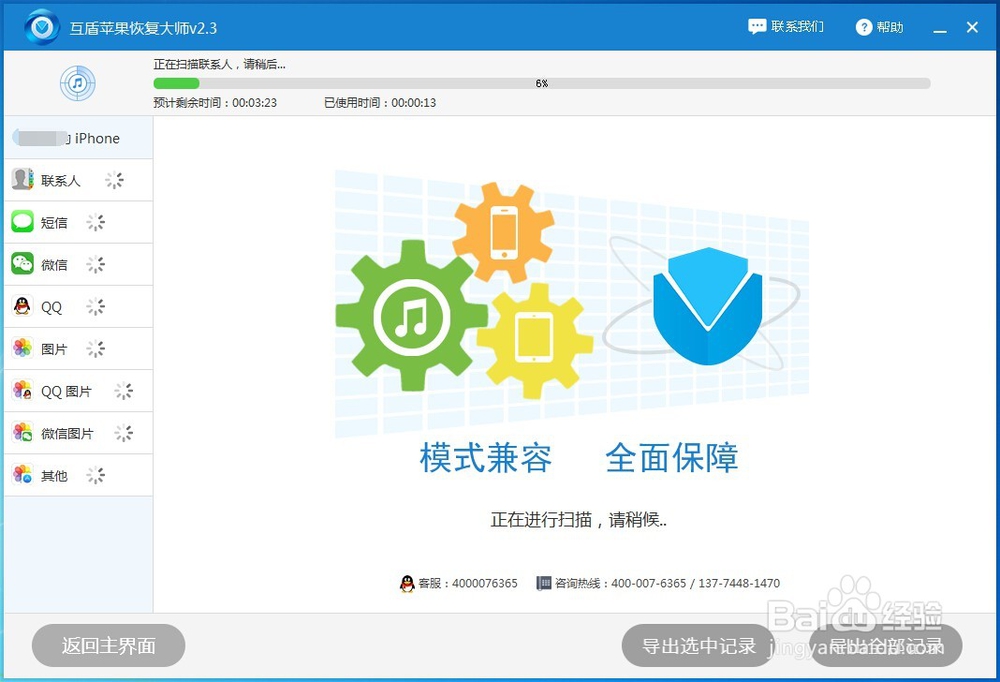
Task: Click the QQ penguin icon beside 客服
Action: point(407,583)
